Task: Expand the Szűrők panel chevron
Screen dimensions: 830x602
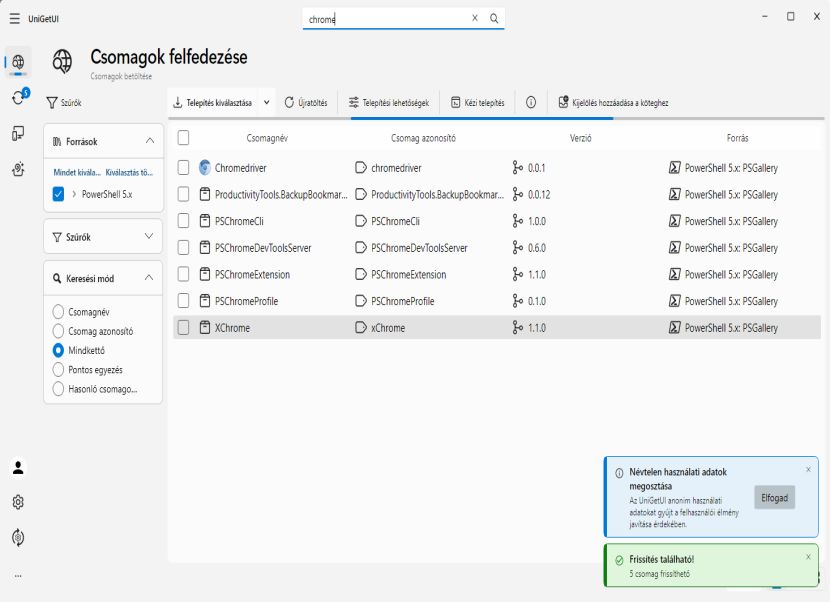Action: [149, 236]
